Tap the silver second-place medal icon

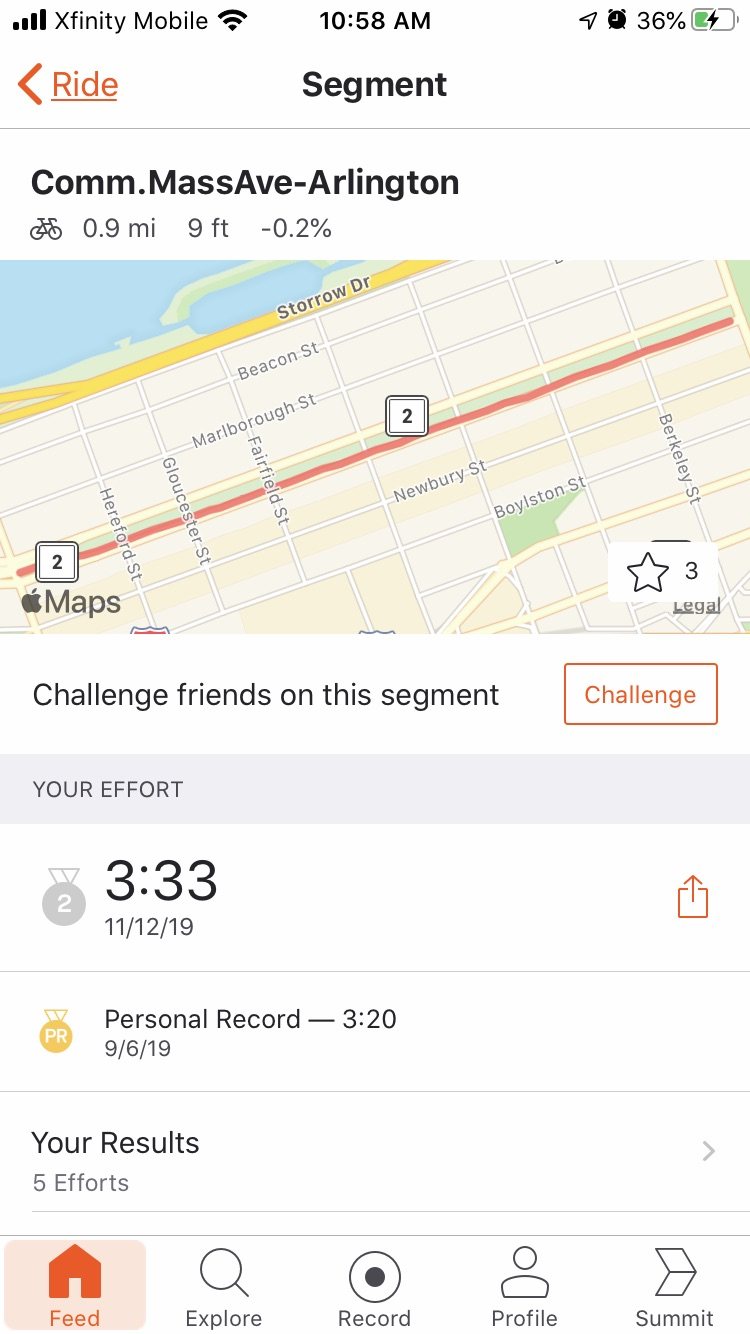coord(64,896)
